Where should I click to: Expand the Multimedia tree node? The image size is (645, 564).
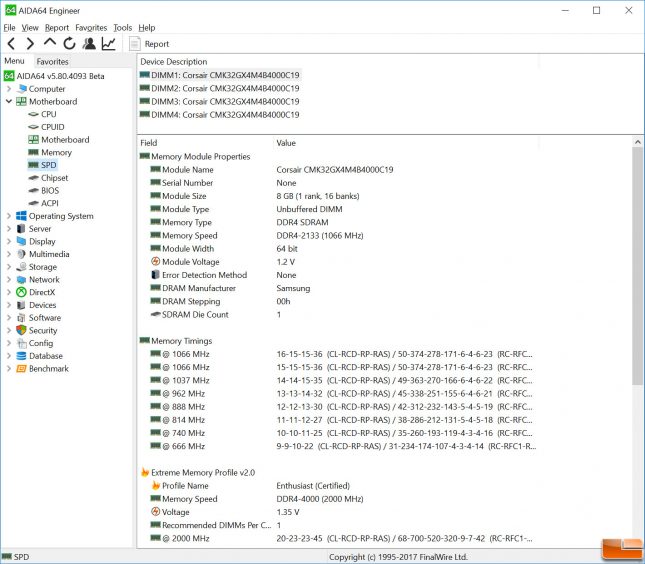coord(9,254)
